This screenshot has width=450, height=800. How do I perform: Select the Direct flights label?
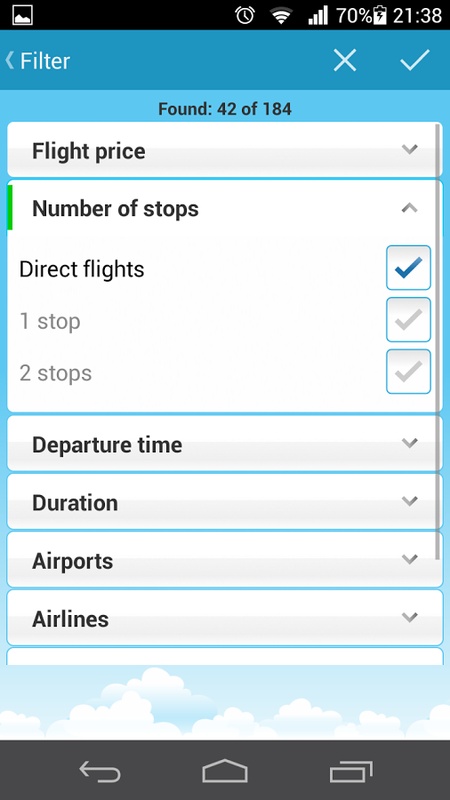[82, 269]
